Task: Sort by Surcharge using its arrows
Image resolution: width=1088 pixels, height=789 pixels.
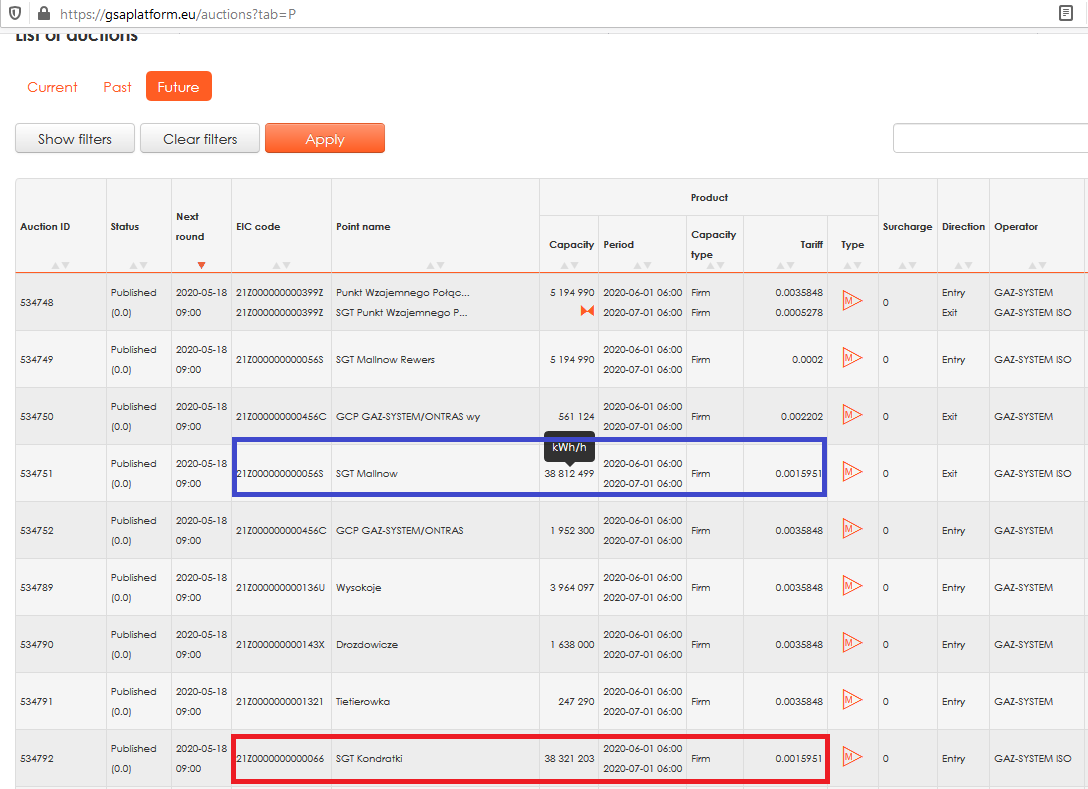Action: point(908,265)
